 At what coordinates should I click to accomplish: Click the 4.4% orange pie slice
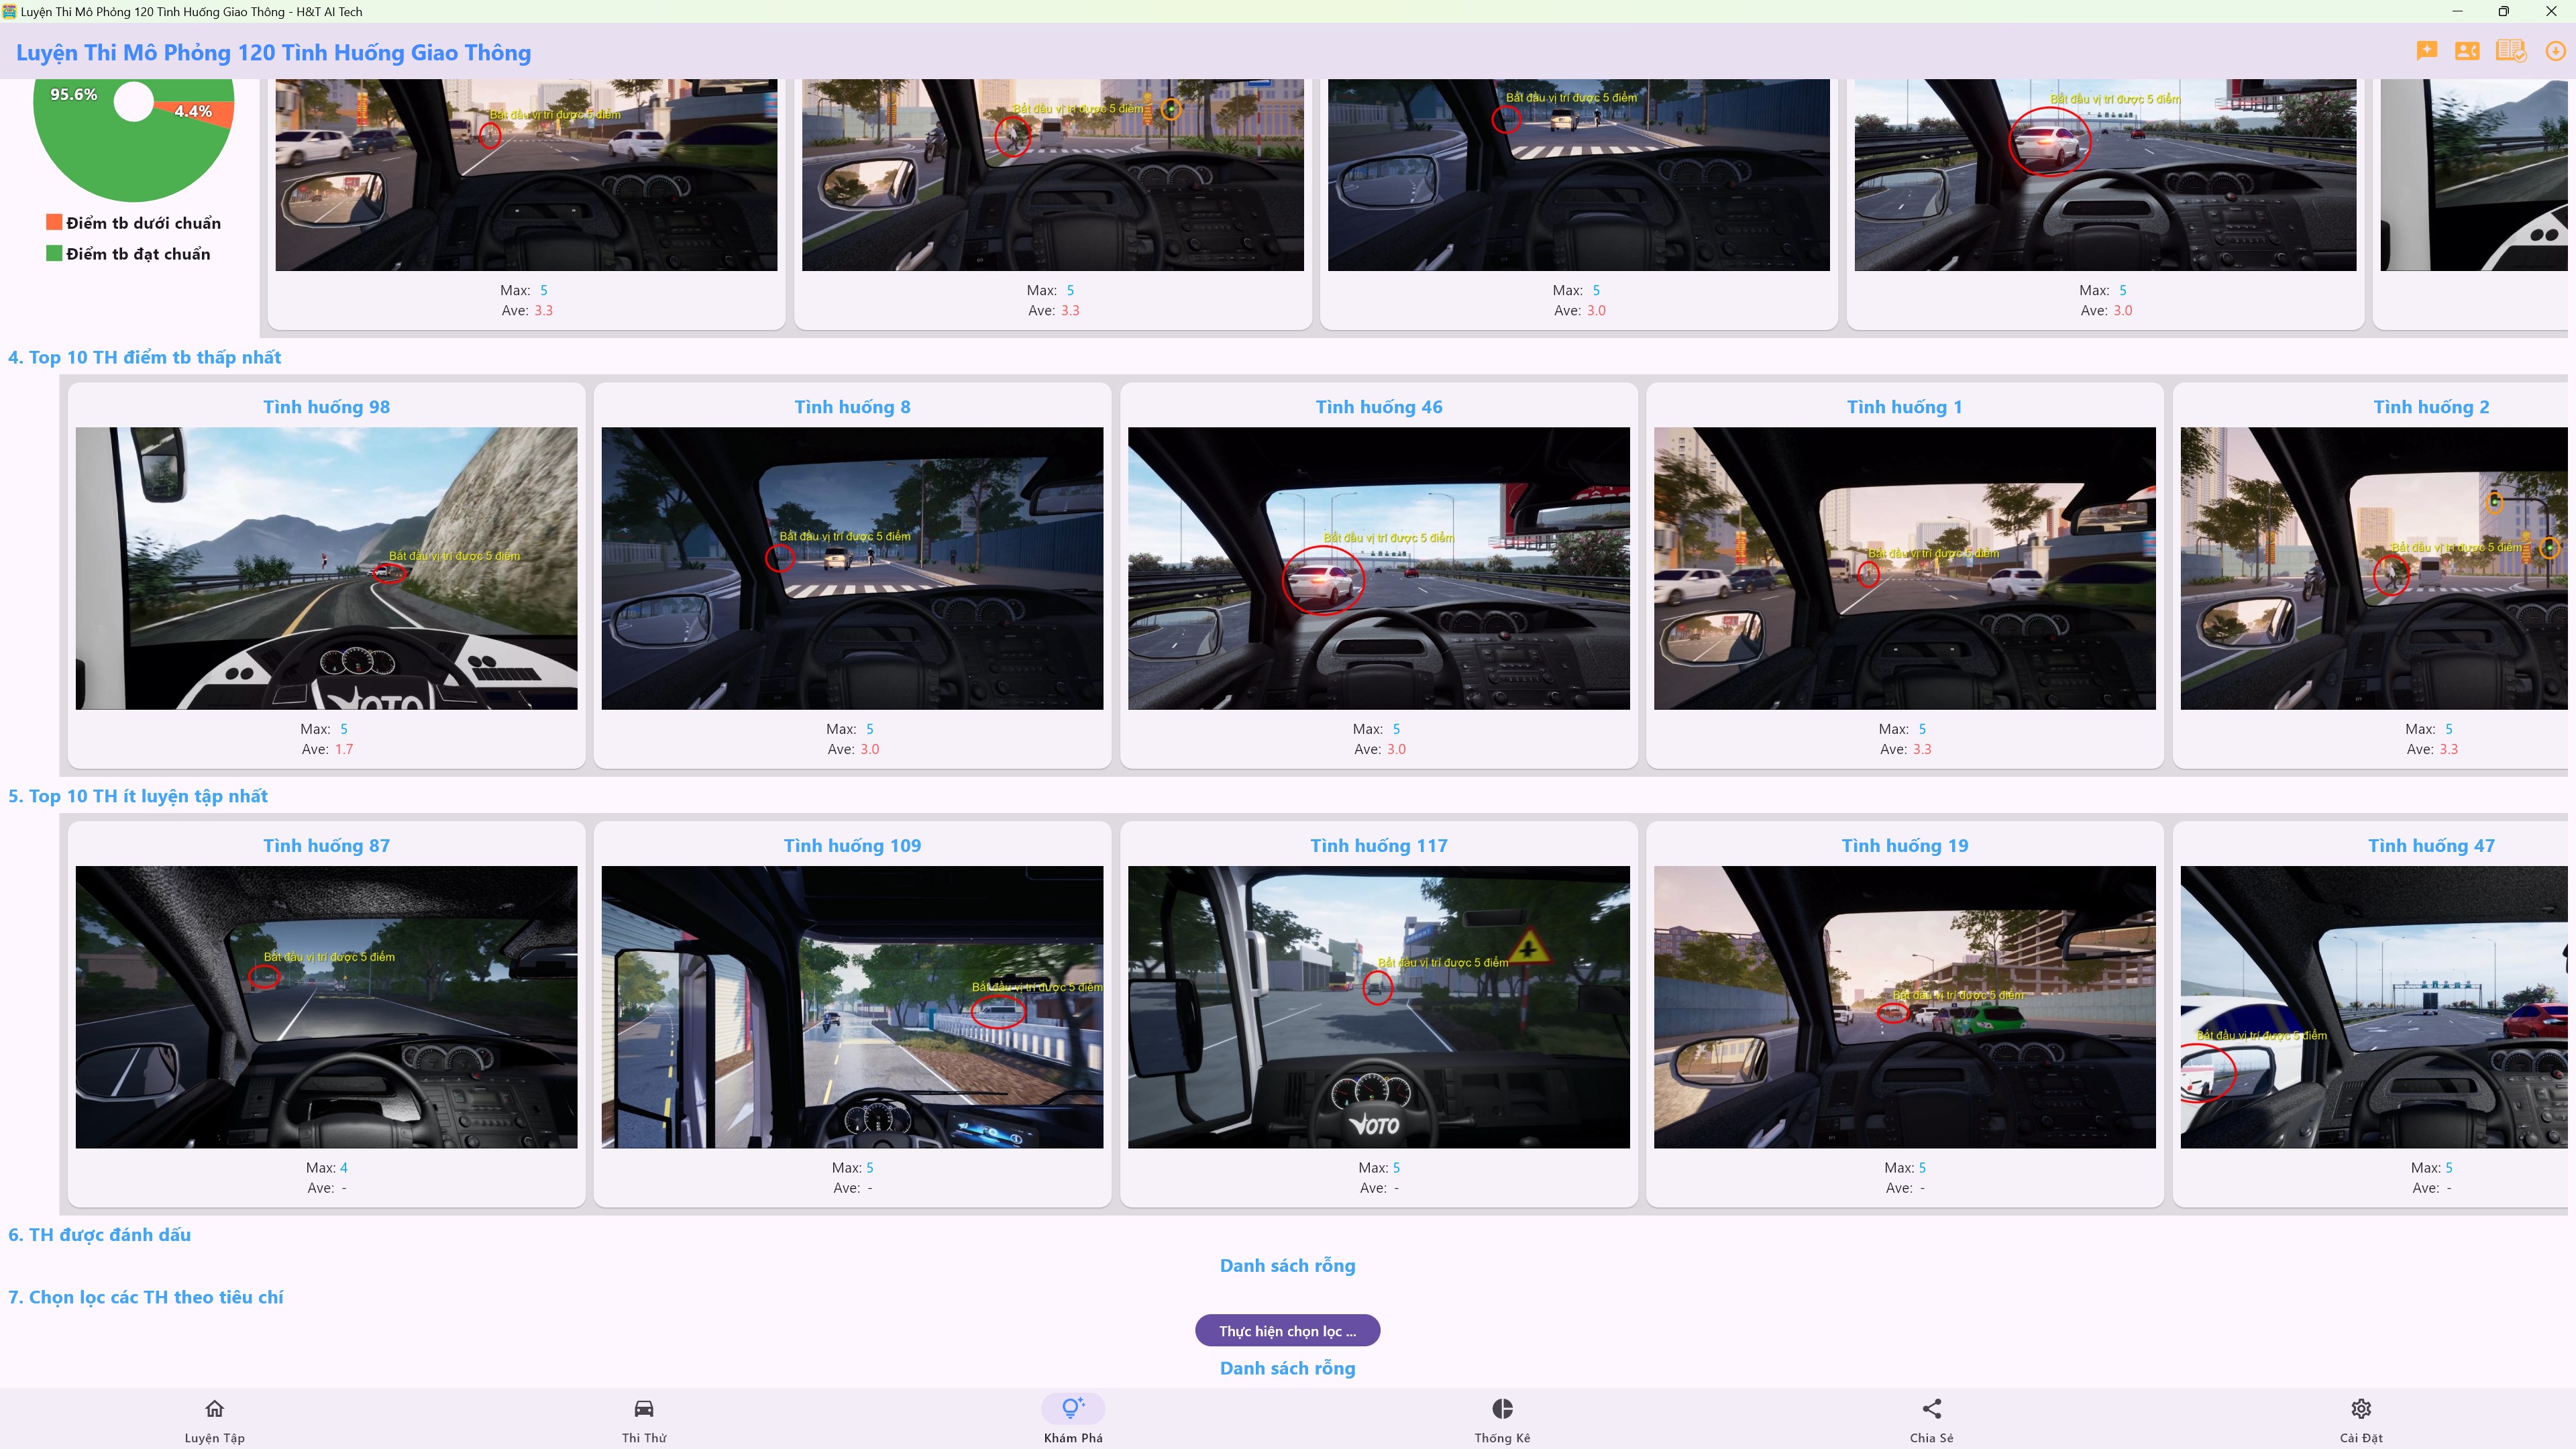tap(195, 111)
